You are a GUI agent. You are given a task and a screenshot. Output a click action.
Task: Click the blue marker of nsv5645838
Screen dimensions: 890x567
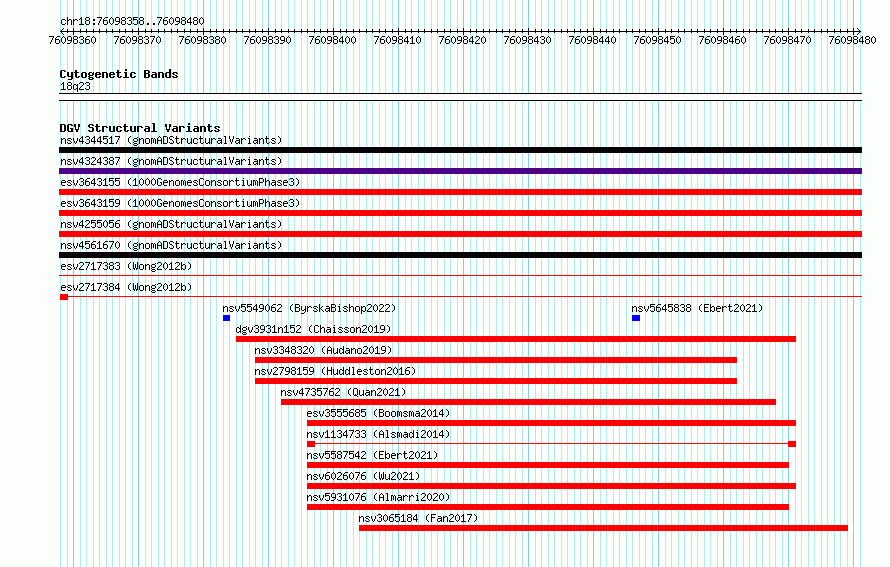(x=636, y=318)
